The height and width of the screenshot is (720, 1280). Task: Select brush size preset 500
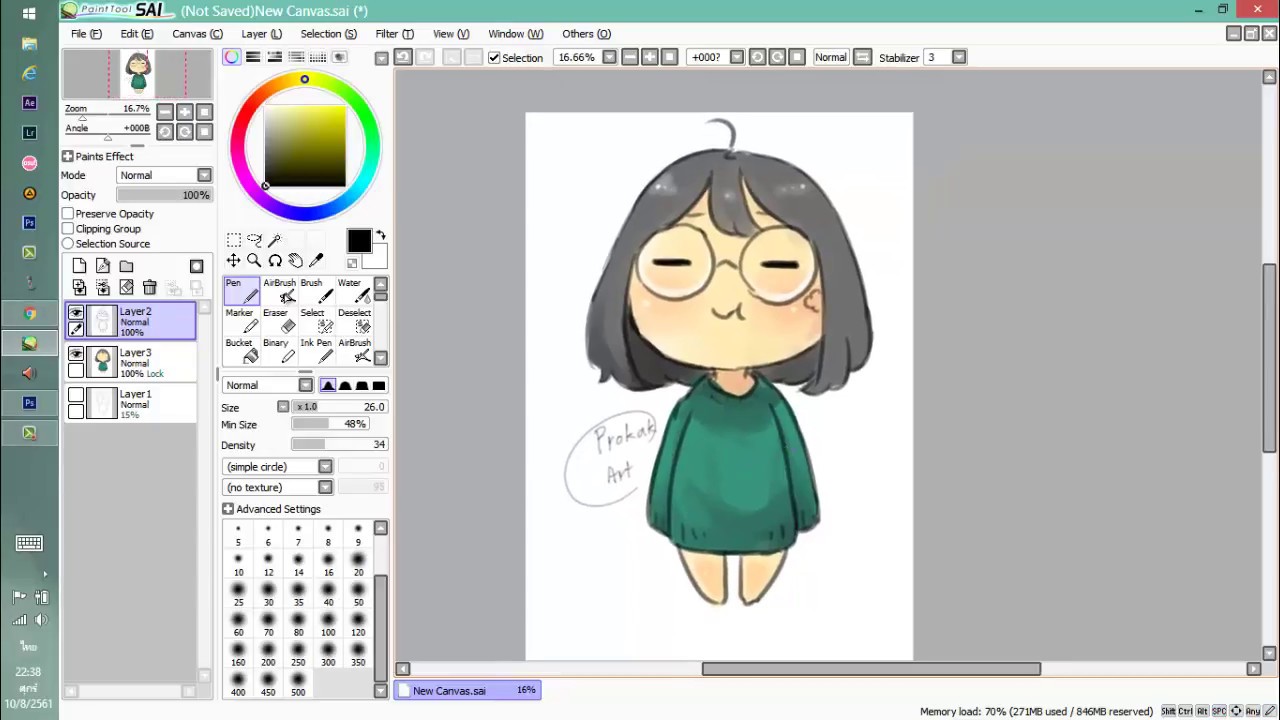pos(298,684)
